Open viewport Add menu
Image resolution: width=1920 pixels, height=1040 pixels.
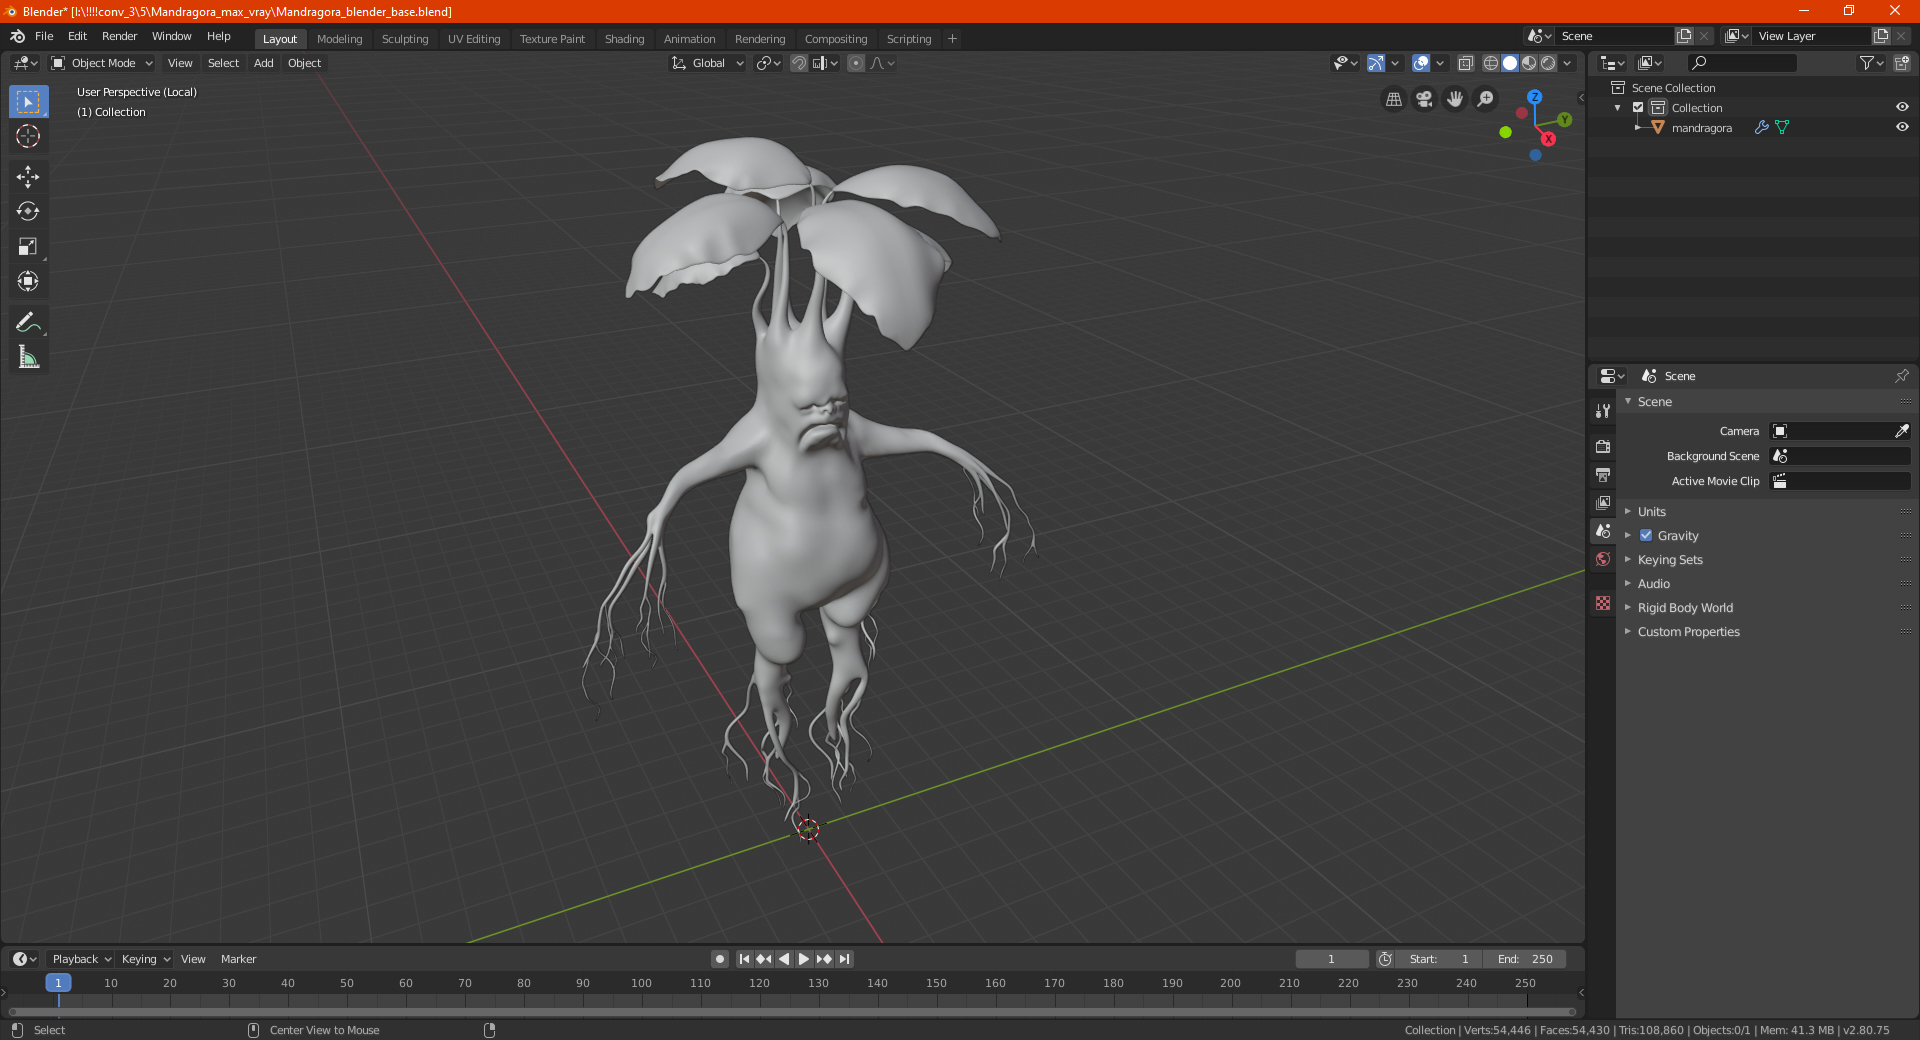coord(263,63)
